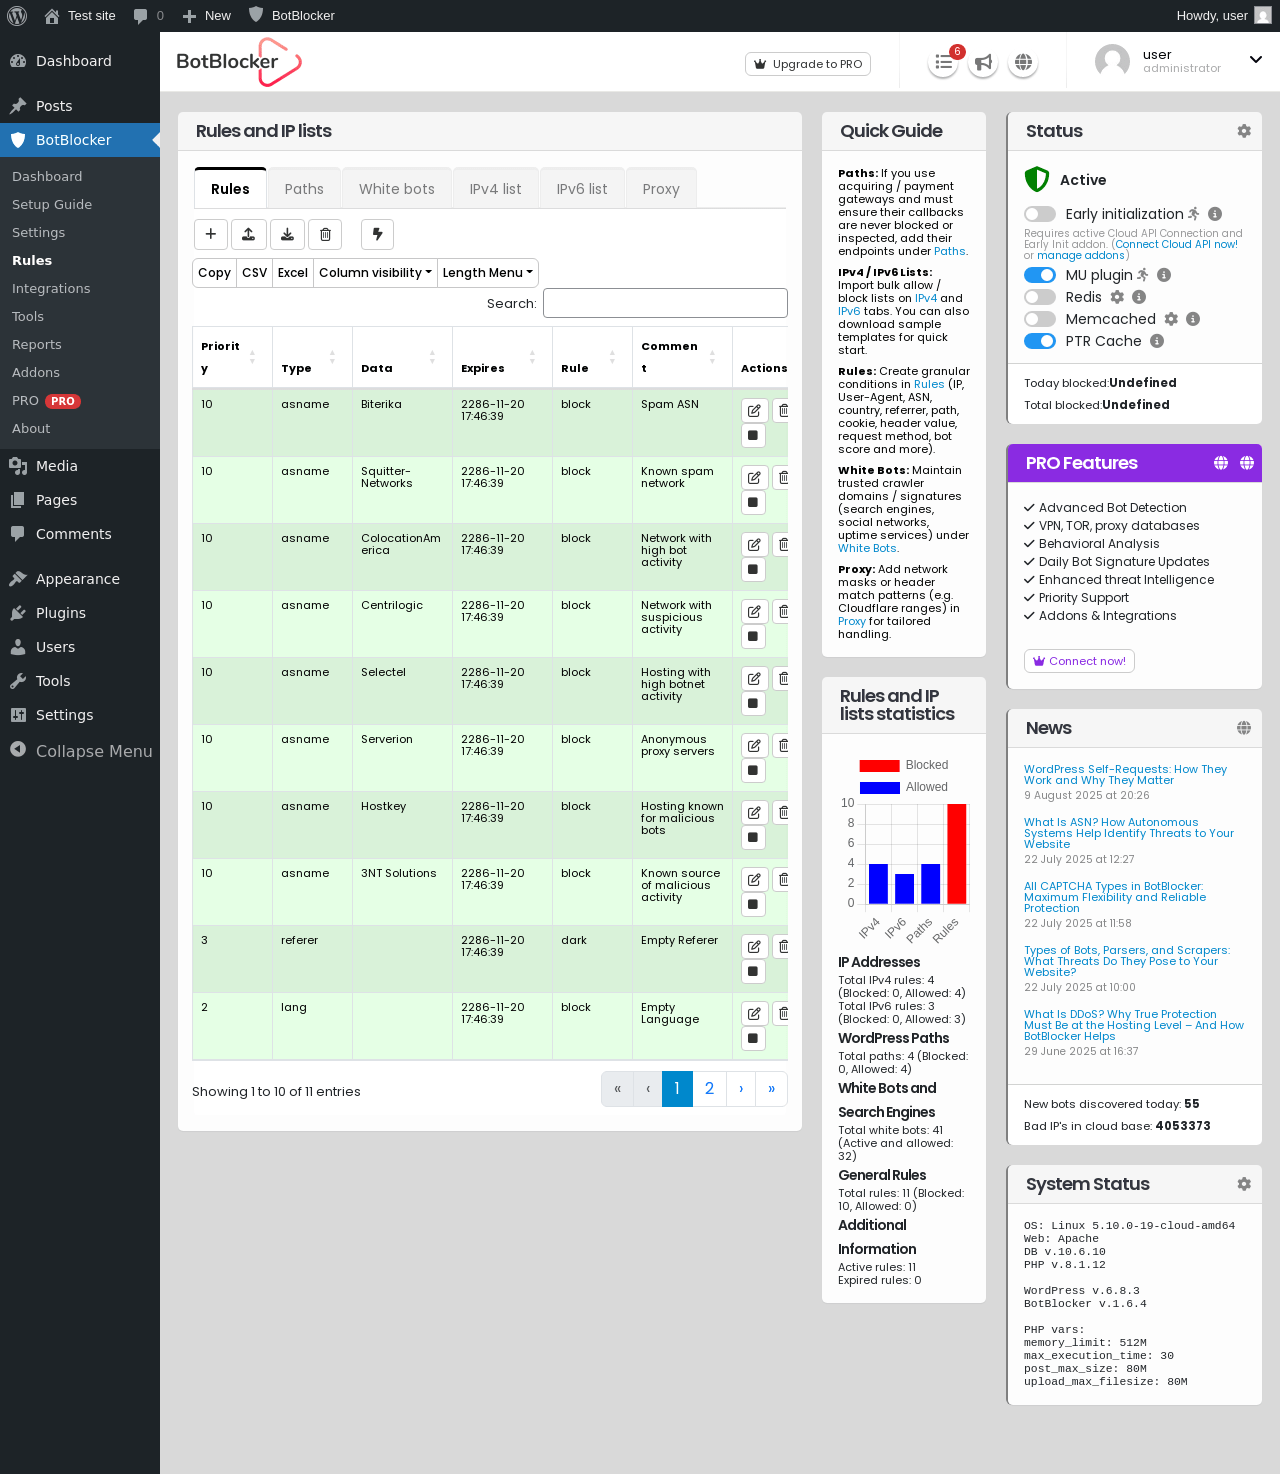Switch off the PTR Cache toggle
Viewport: 1280px width, 1474px height.
click(1040, 341)
